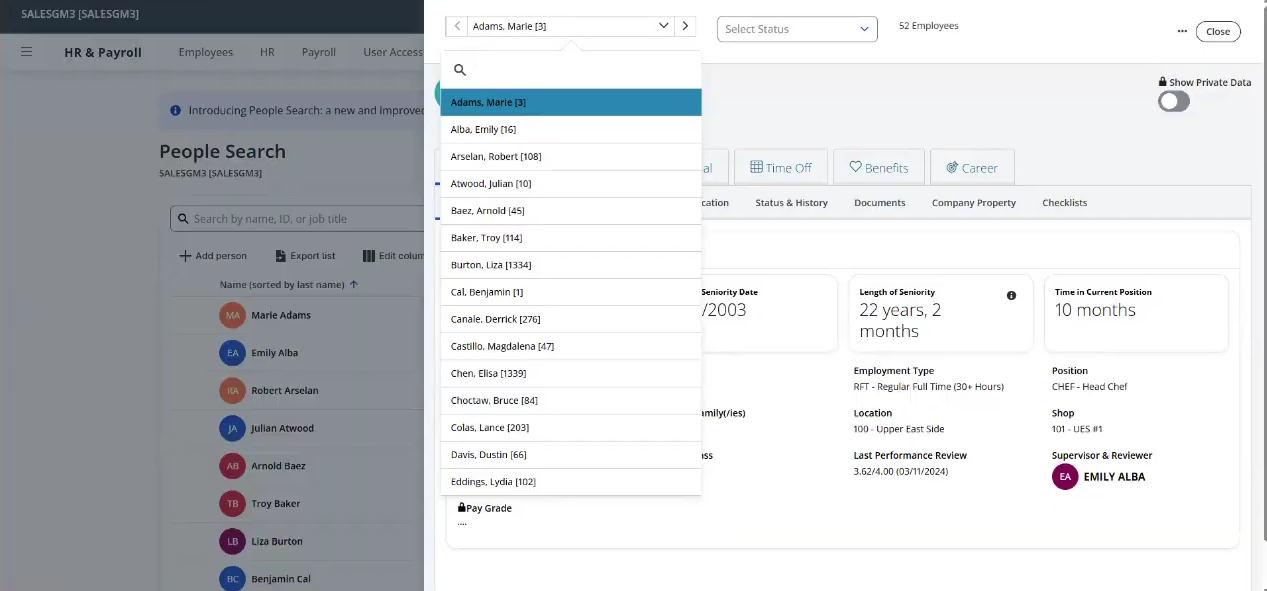Image resolution: width=1267 pixels, height=591 pixels.
Task: Select Canale, Derrick [276] in dropdown
Action: pyautogui.click(x=571, y=319)
